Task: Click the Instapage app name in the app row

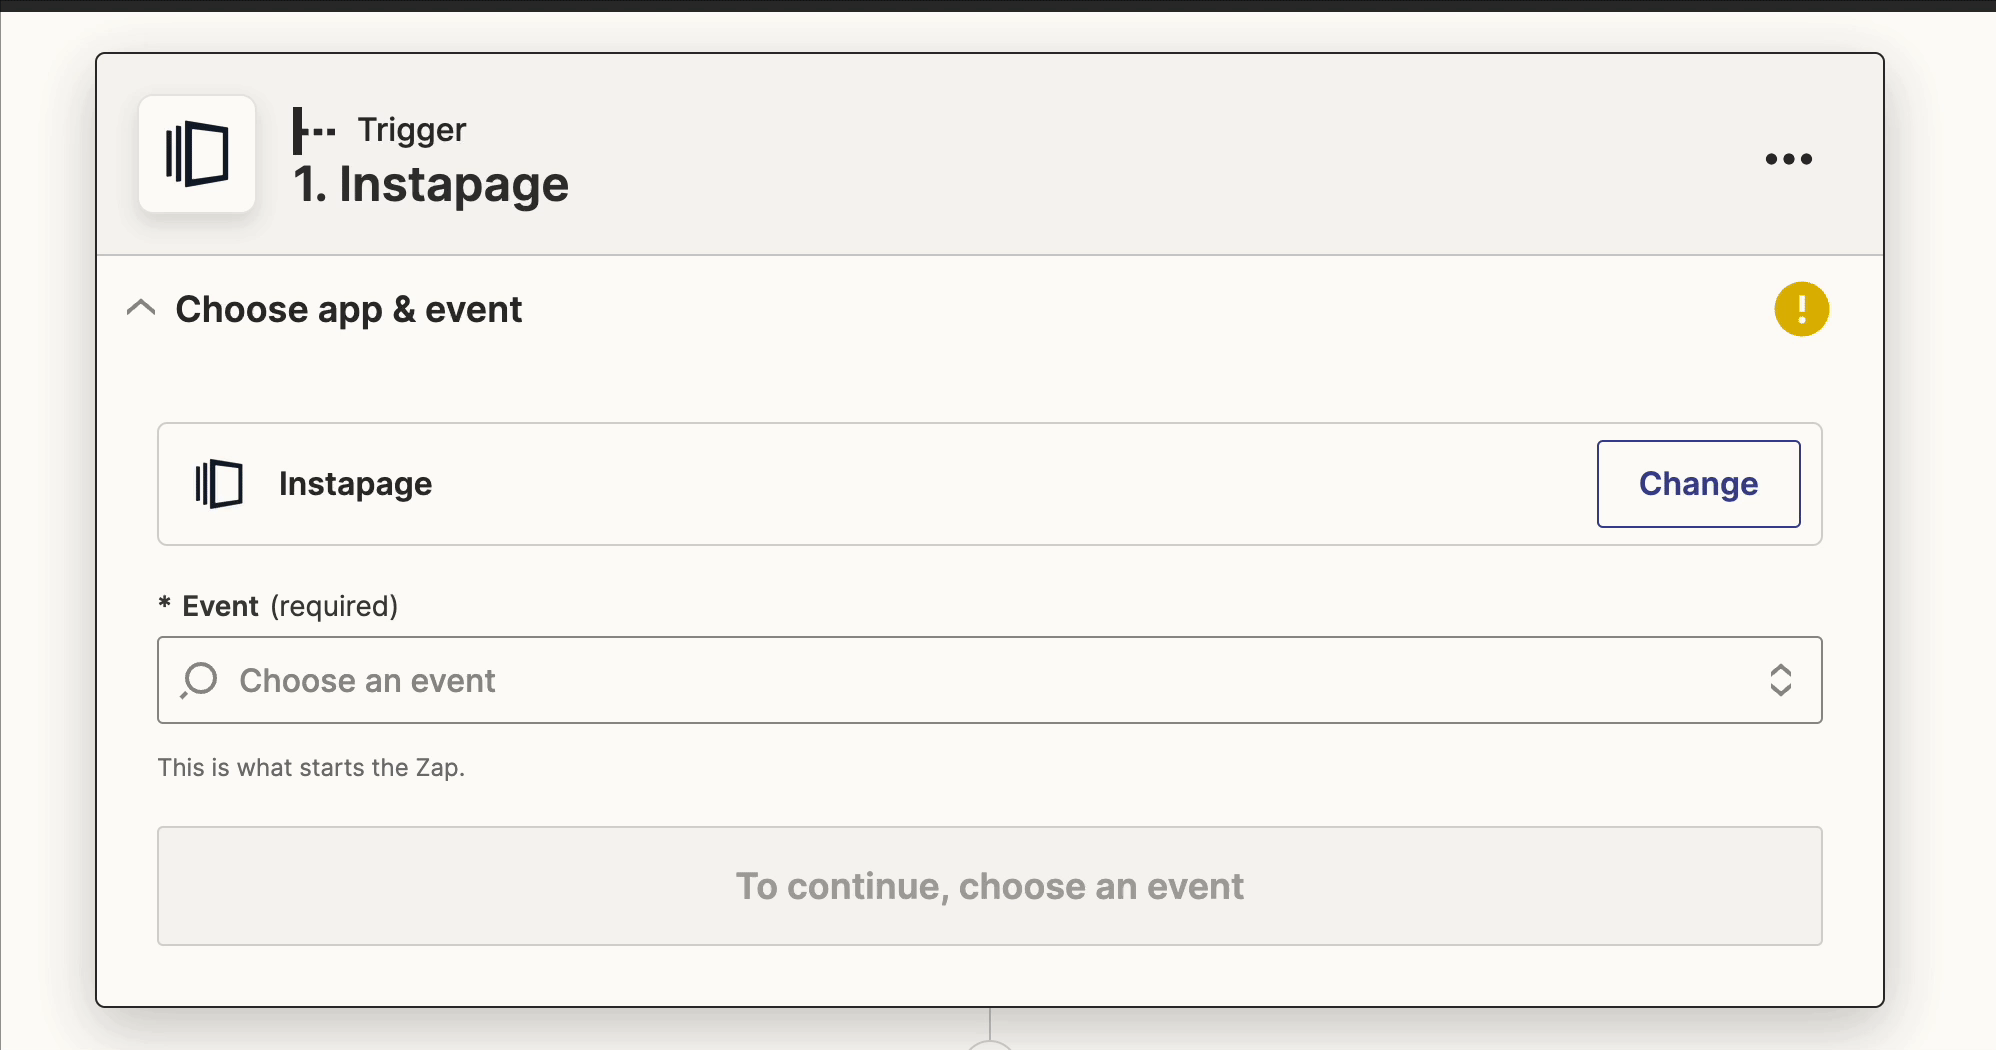Action: (x=355, y=484)
